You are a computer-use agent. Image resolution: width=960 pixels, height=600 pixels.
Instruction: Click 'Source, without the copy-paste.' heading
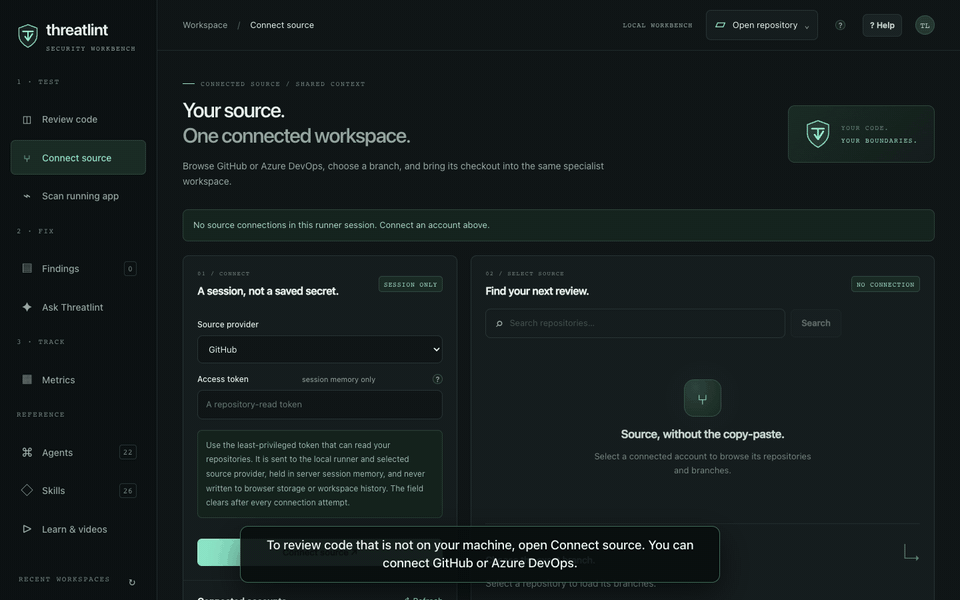[x=702, y=434]
